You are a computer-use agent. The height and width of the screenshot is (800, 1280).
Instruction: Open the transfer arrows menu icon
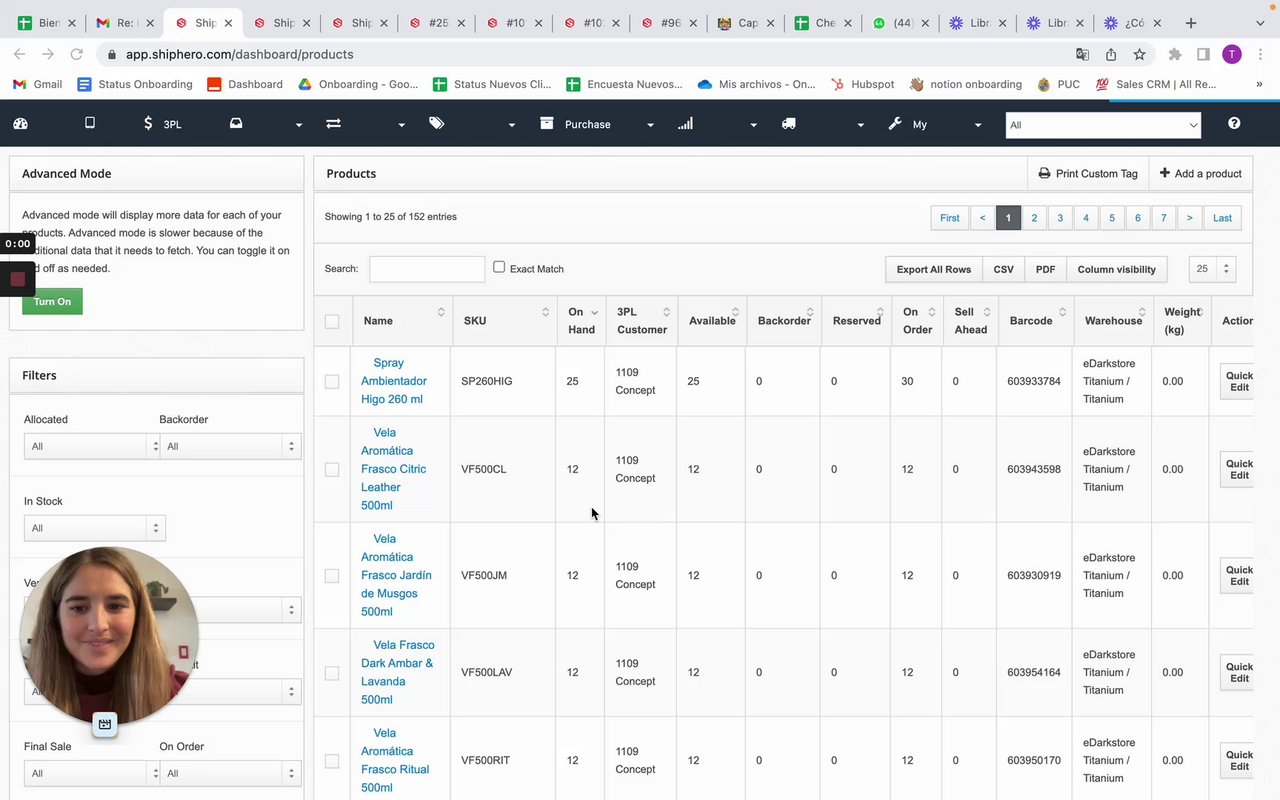333,124
